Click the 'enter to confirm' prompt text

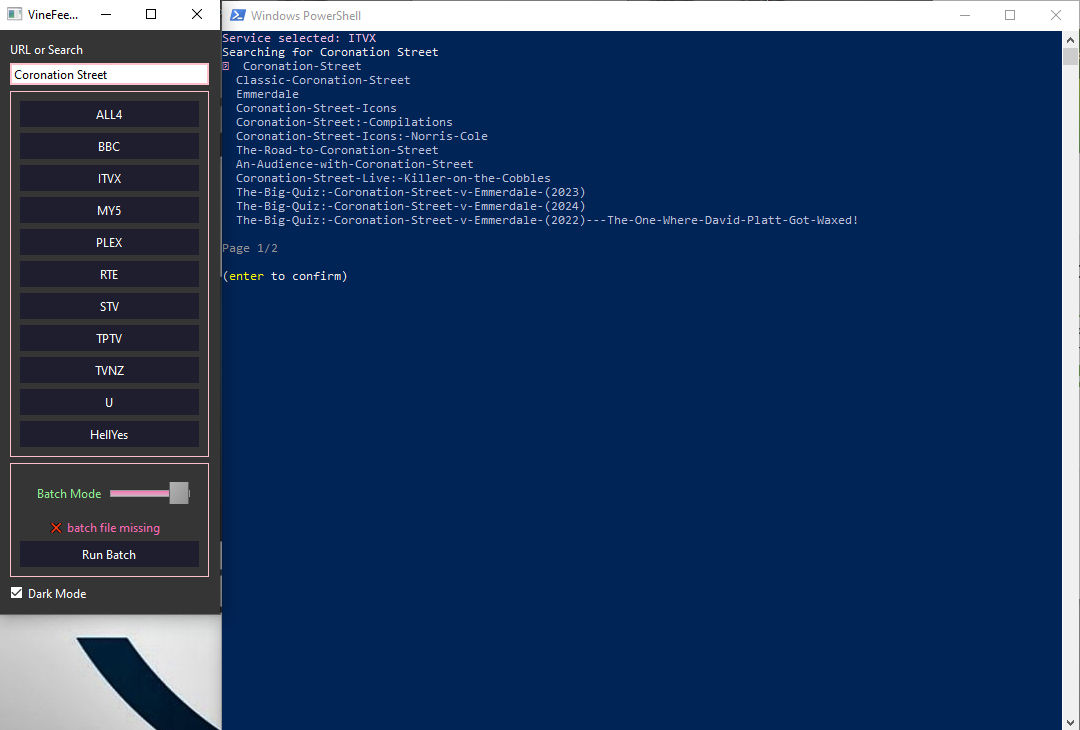coord(285,276)
